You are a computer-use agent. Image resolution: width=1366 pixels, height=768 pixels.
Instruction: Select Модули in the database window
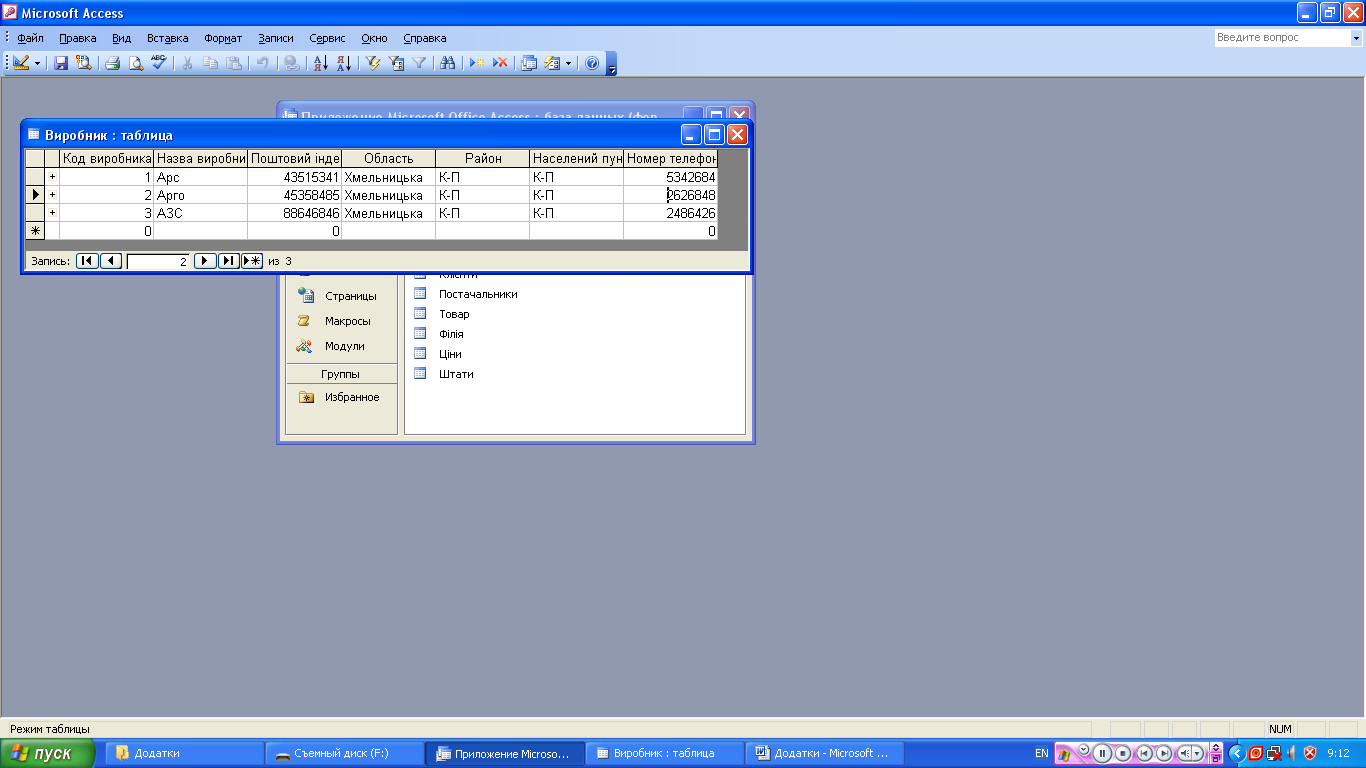pos(333,346)
